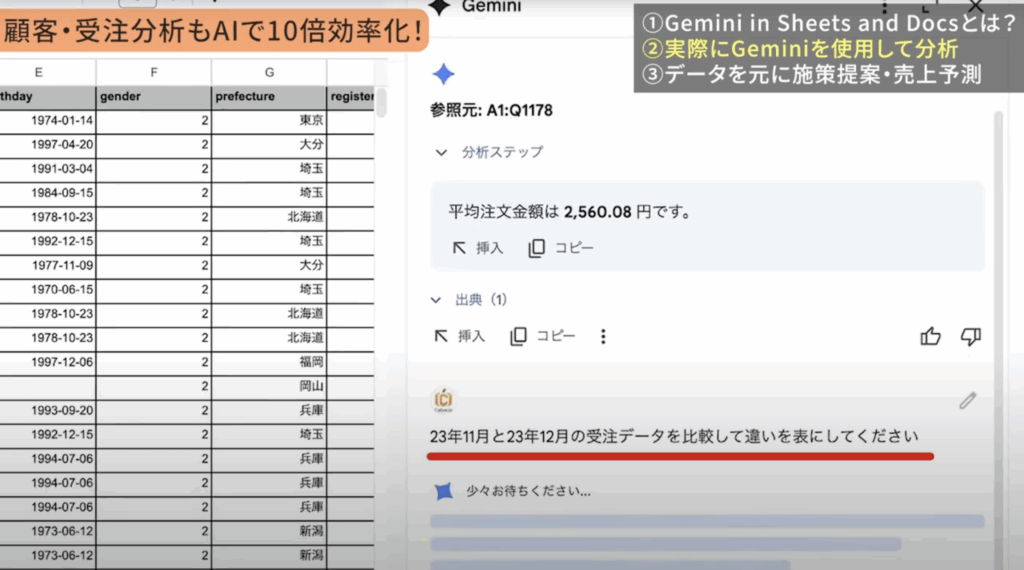Click the Gemini sparkle logo in the panel header
This screenshot has width=1024, height=570.
coord(439,6)
